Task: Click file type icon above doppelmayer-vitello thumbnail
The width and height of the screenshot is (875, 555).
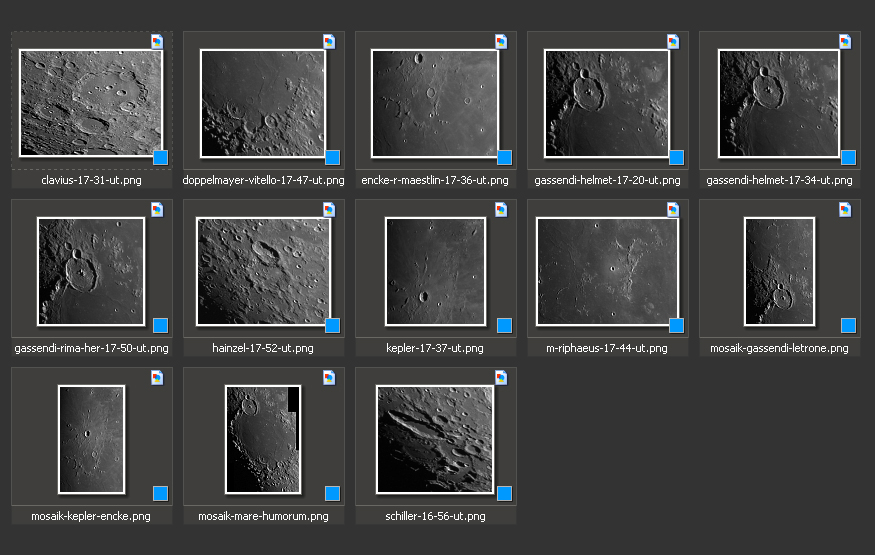Action: click(329, 41)
